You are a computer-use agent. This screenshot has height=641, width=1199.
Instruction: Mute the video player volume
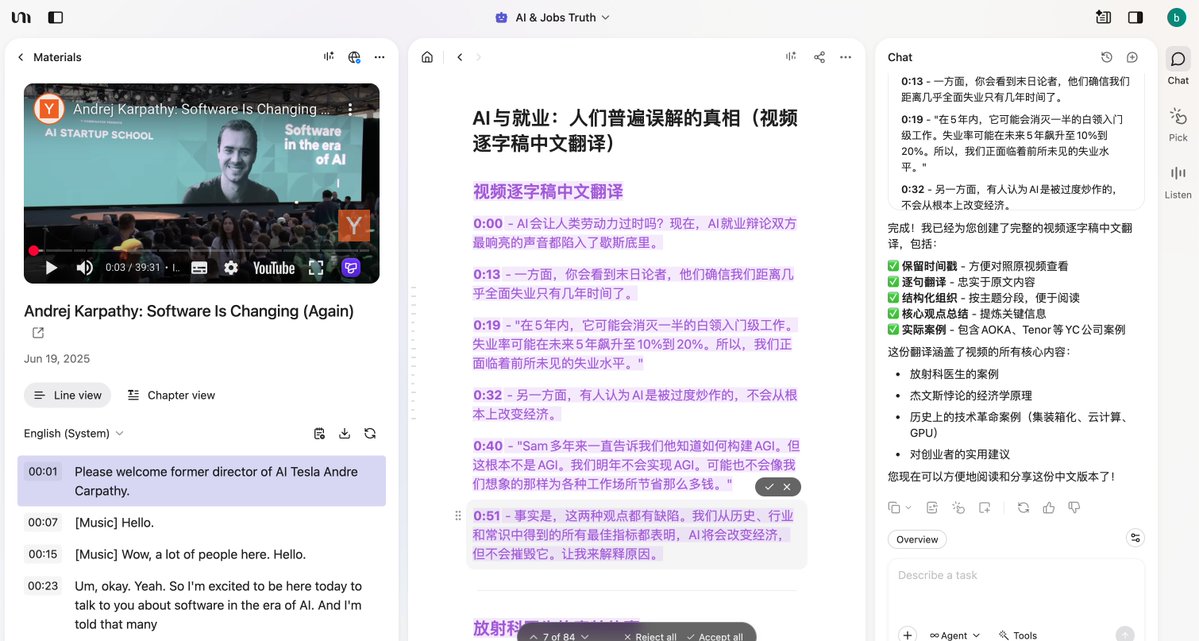(85, 268)
